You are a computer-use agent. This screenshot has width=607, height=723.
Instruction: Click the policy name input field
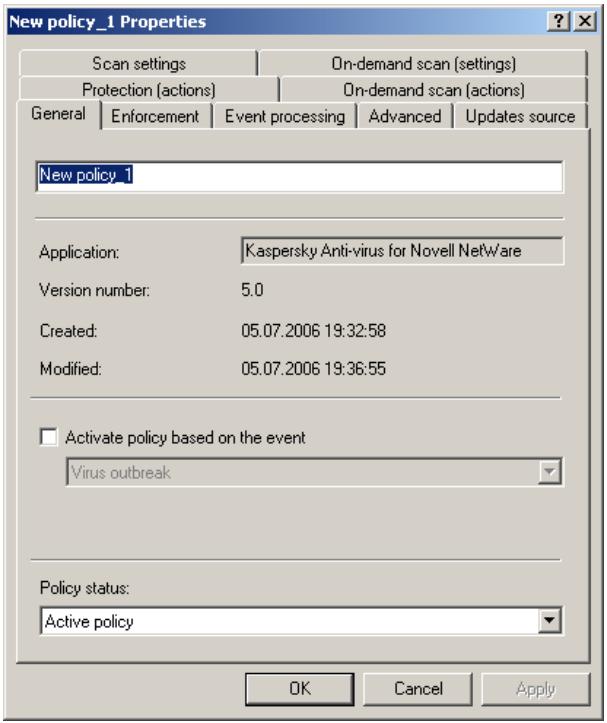pos(299,176)
